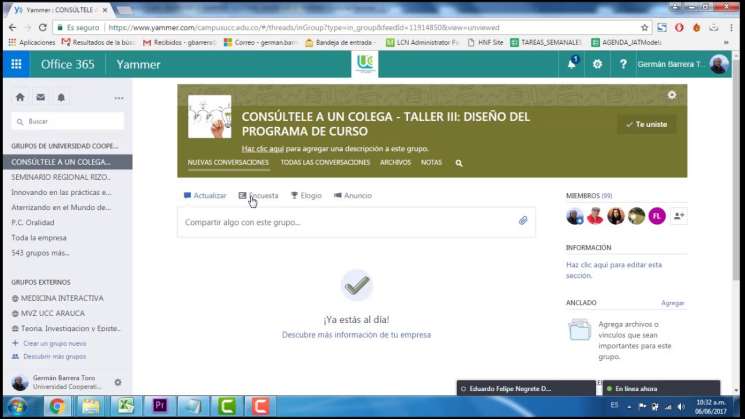Go back in browser history
Screen dimensions: 745x419
pos(12,28)
